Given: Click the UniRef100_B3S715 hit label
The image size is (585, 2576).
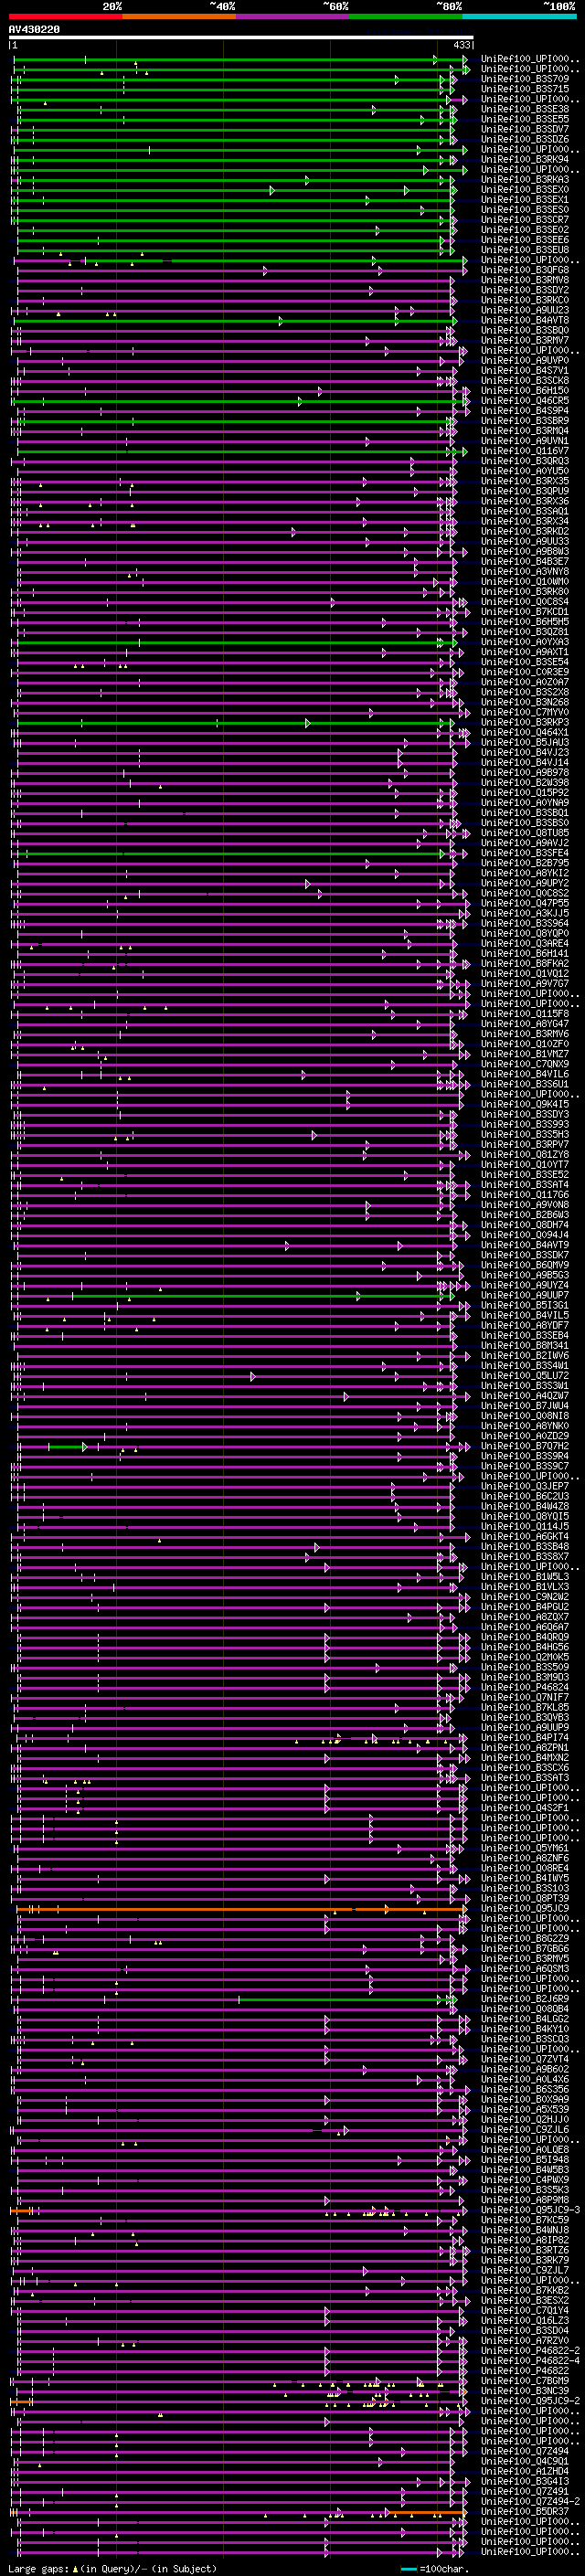Looking at the screenshot, I should pos(525,89).
